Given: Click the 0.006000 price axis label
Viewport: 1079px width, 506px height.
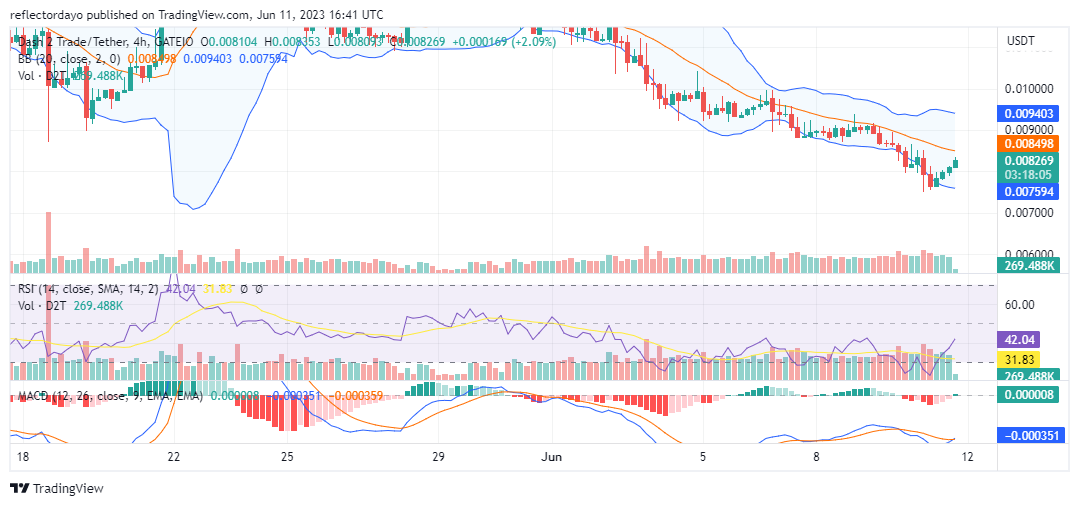Looking at the screenshot, I should (x=1030, y=253).
